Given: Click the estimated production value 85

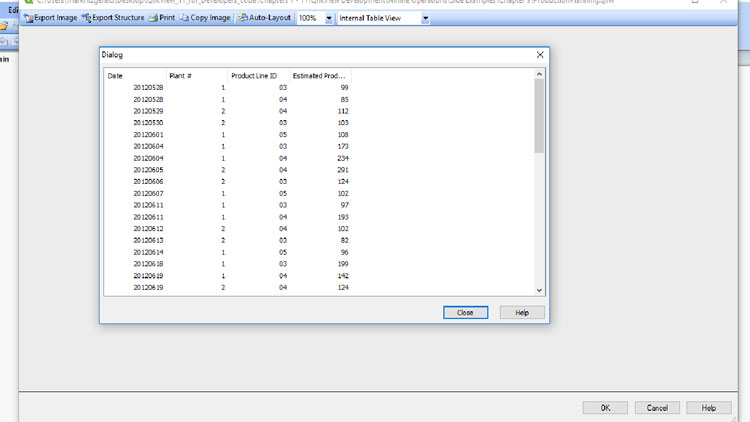Looking at the screenshot, I should [344, 100].
